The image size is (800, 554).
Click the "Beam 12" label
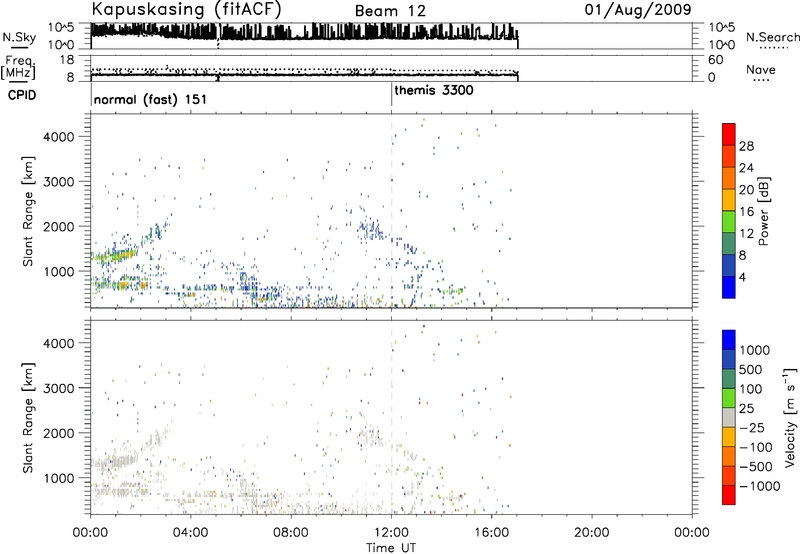coord(390,11)
